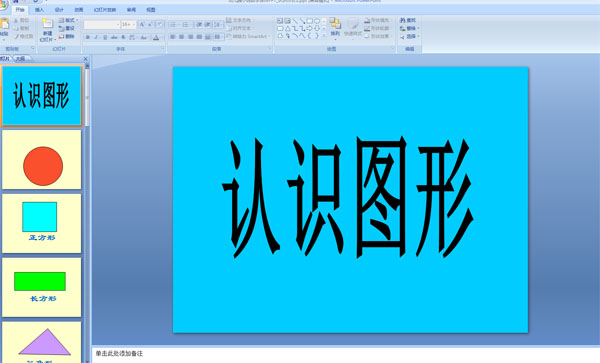Click the Arrange shapes icon

click(335, 24)
